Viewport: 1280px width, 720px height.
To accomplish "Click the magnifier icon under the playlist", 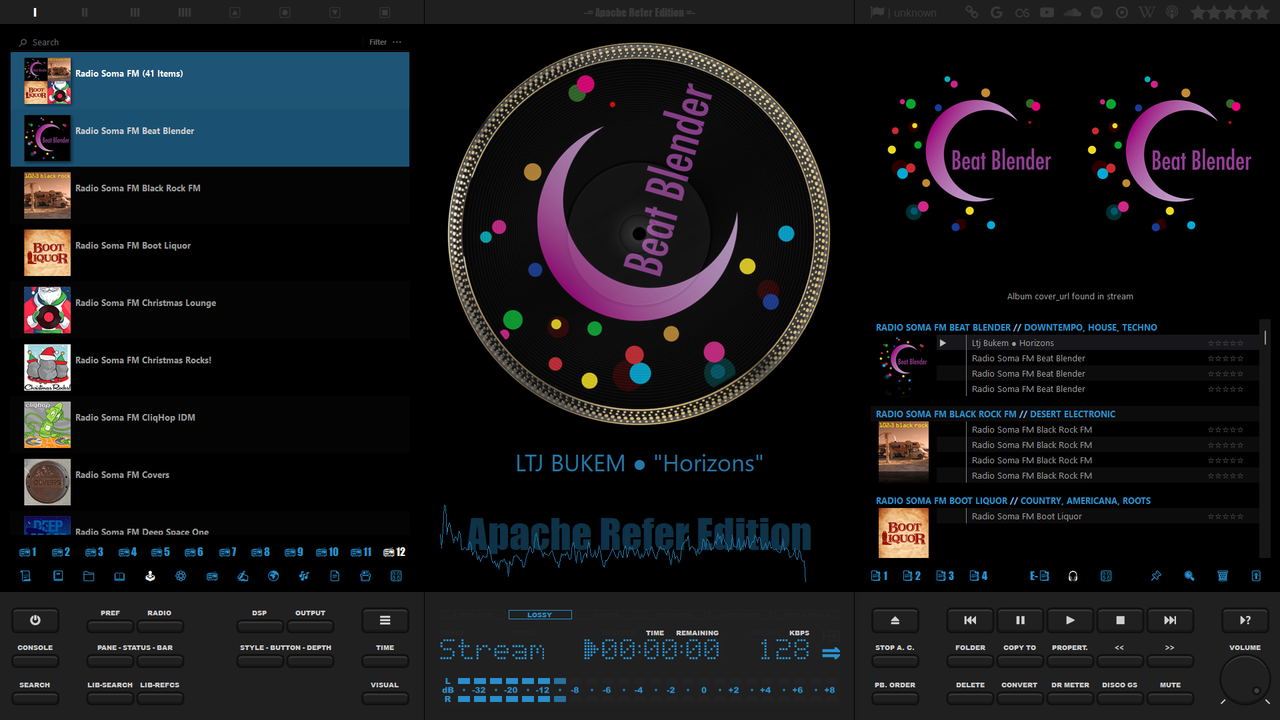I will 1189,576.
